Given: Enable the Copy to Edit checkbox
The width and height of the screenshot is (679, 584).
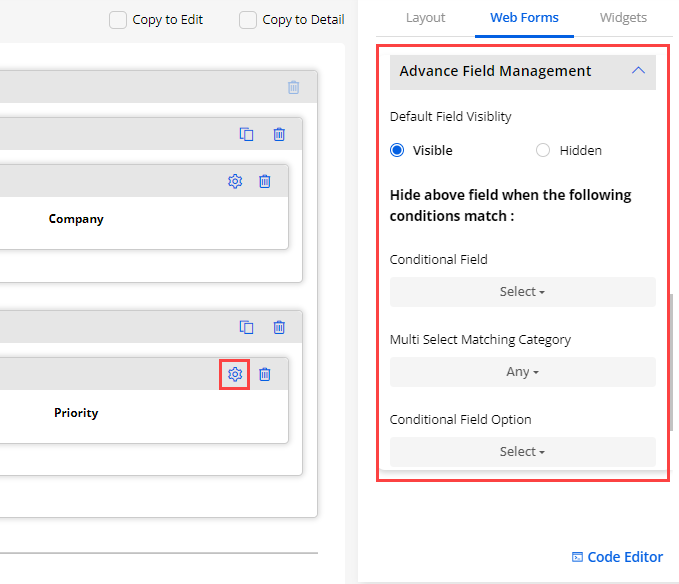Looking at the screenshot, I should point(118,20).
